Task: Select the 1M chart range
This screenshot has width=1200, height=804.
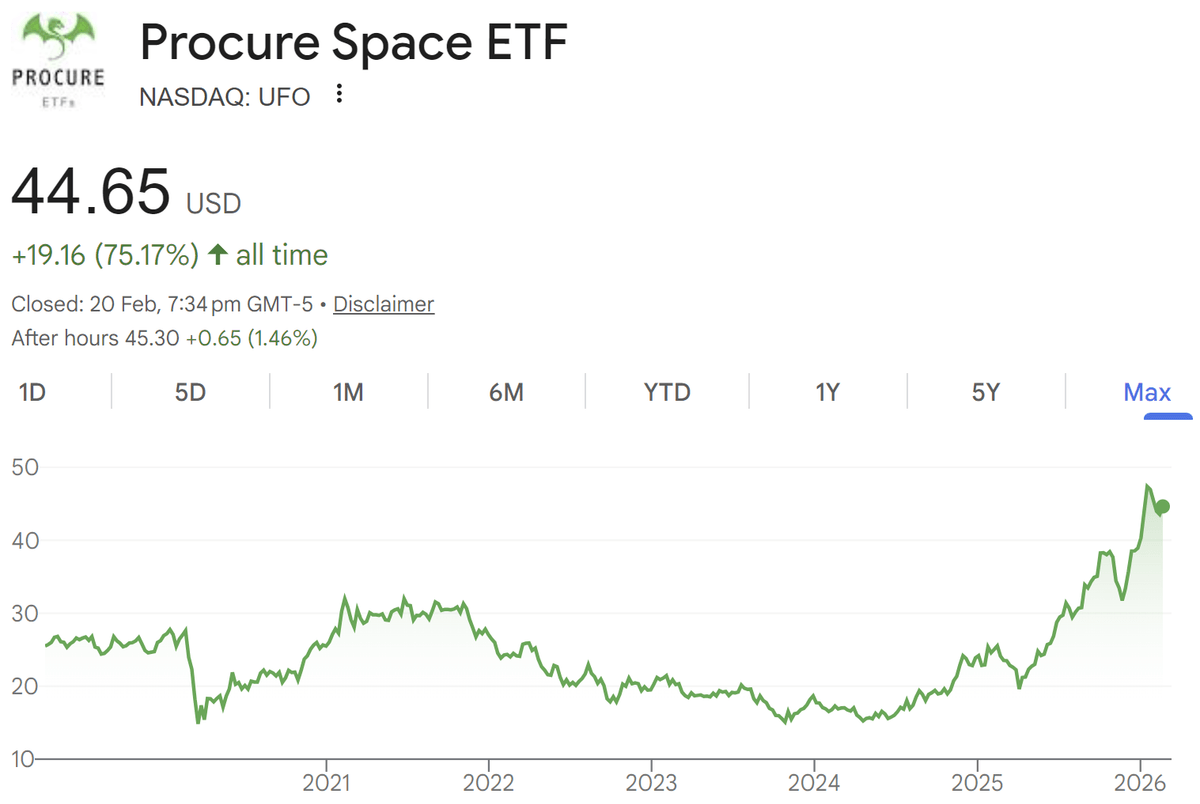Action: (x=348, y=392)
